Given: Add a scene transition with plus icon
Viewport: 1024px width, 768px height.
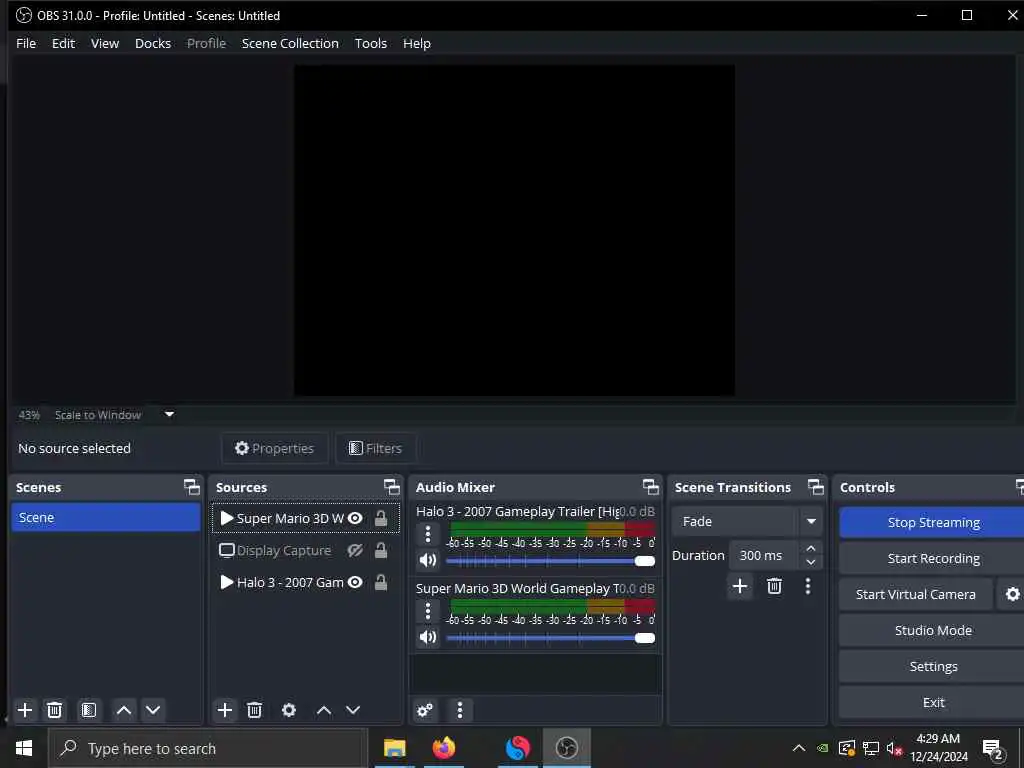Looking at the screenshot, I should tap(740, 586).
